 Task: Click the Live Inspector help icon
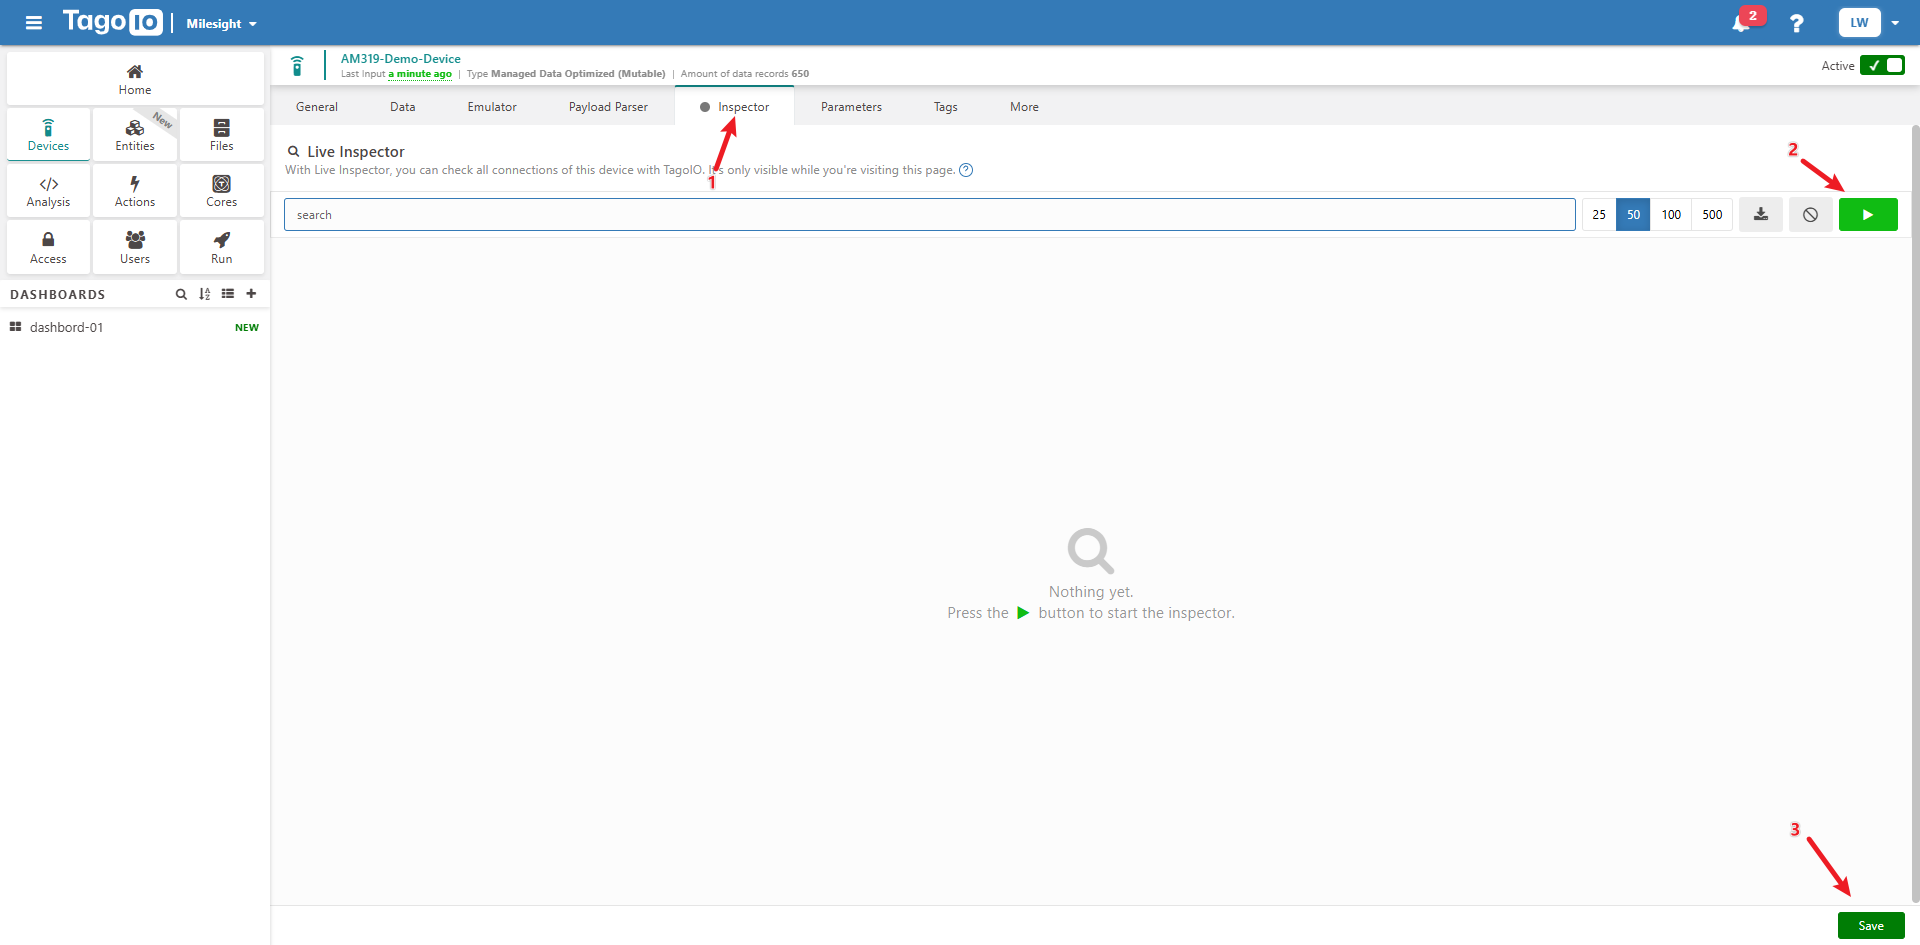click(966, 170)
